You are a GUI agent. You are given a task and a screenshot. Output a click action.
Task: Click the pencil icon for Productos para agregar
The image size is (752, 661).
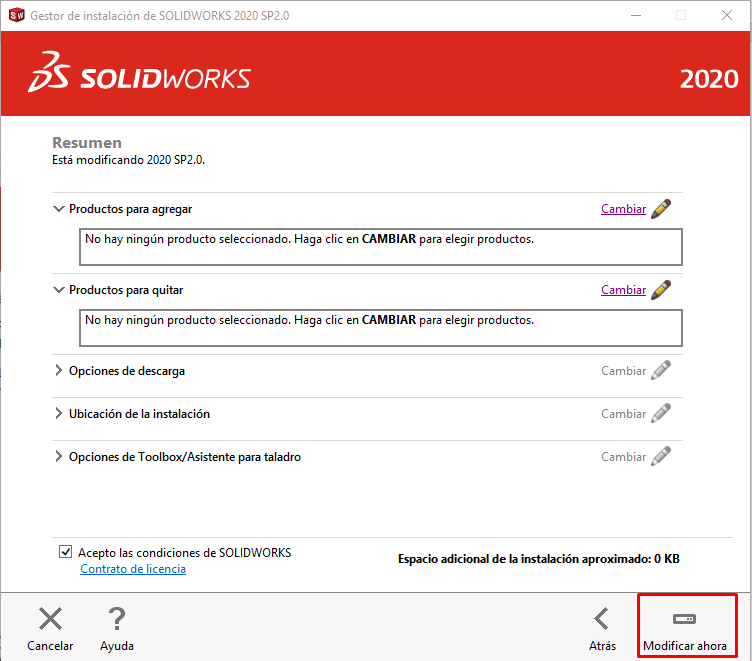coord(661,209)
